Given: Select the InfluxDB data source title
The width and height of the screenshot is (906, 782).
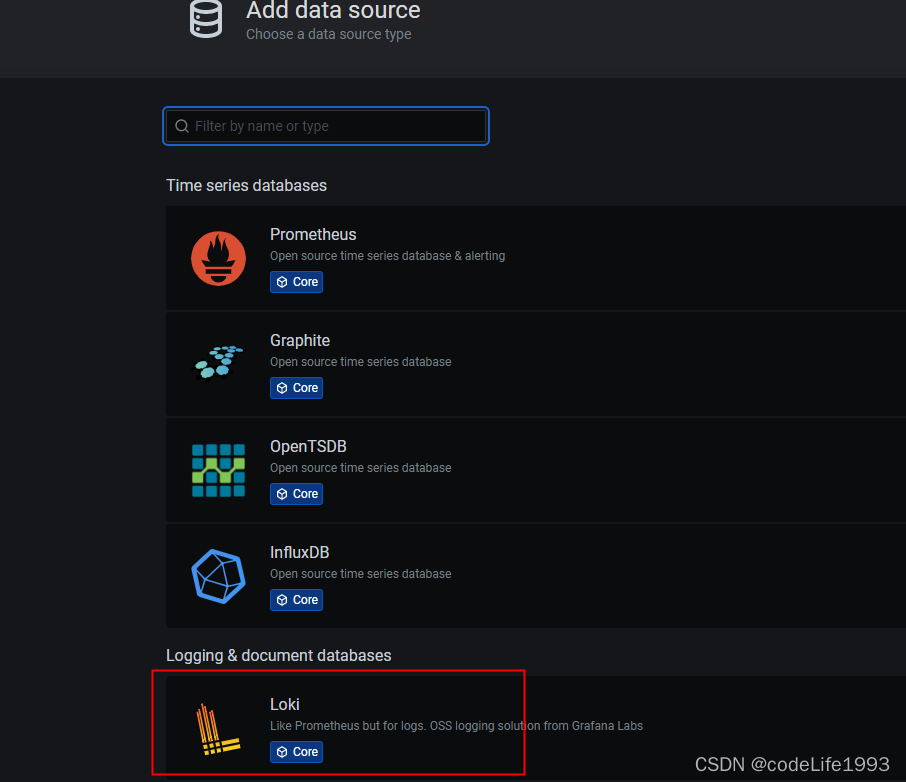Looking at the screenshot, I should point(299,553).
